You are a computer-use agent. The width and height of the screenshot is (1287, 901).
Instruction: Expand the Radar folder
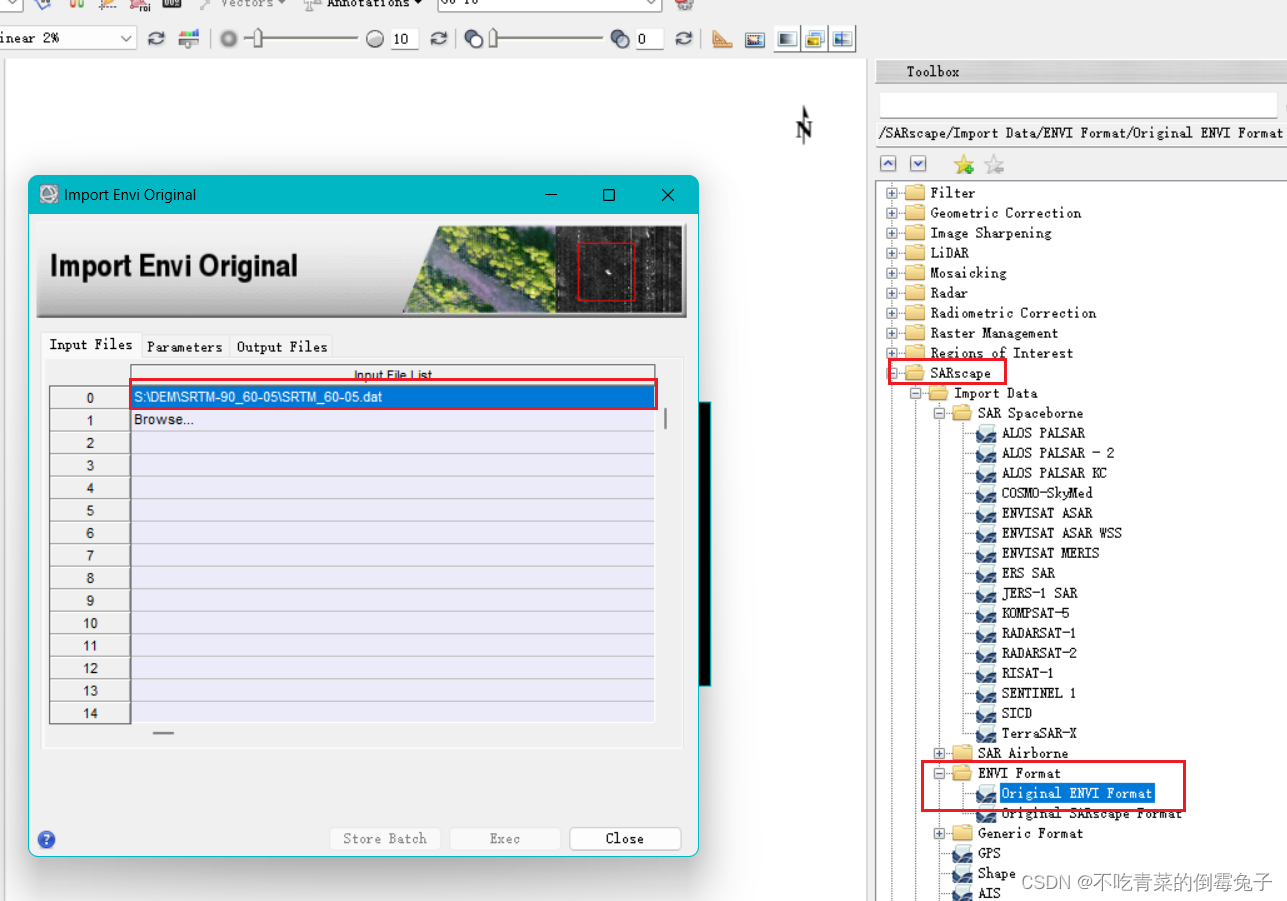[891, 293]
